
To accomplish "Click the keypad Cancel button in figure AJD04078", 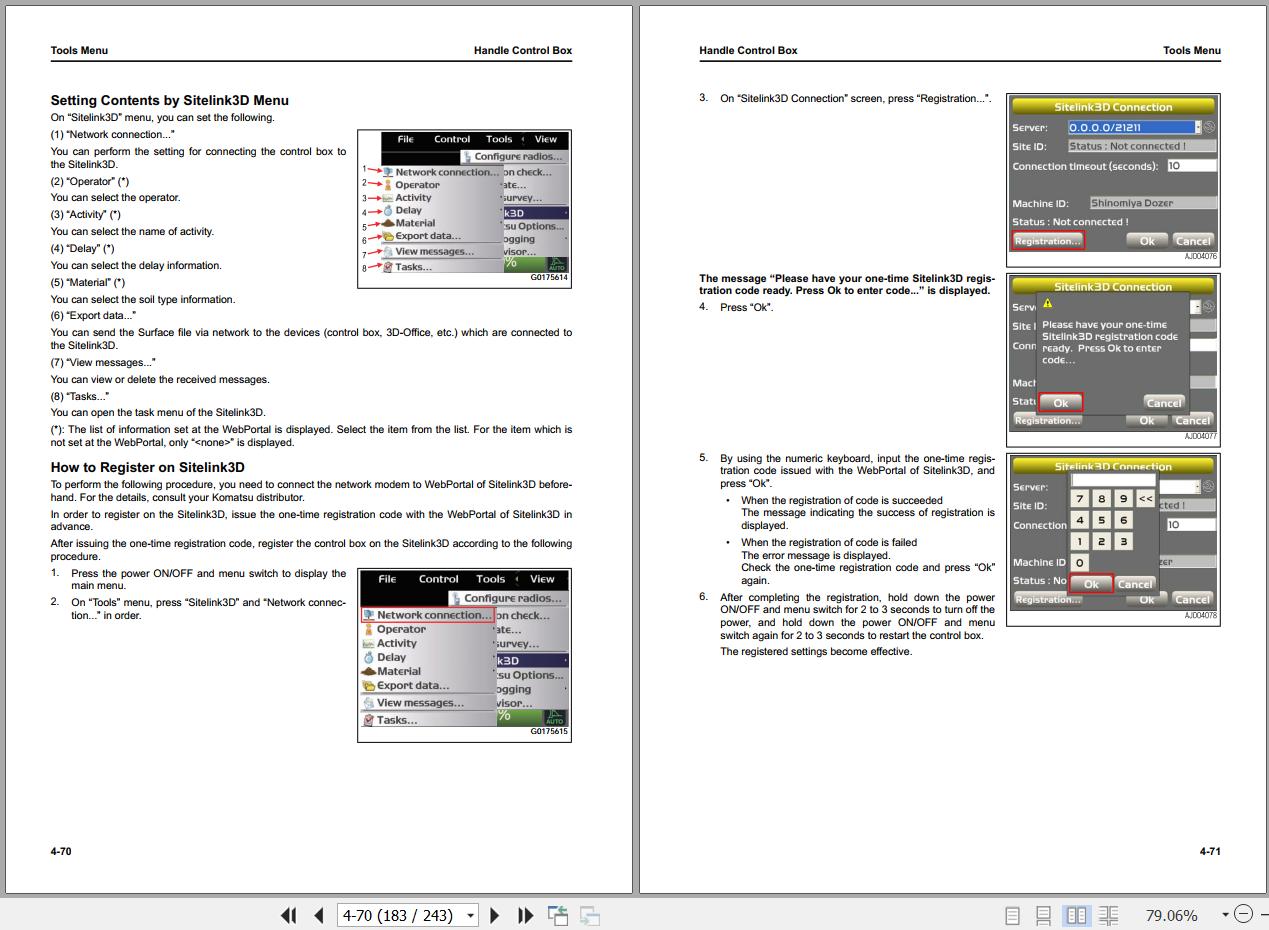I will click(x=1135, y=584).
